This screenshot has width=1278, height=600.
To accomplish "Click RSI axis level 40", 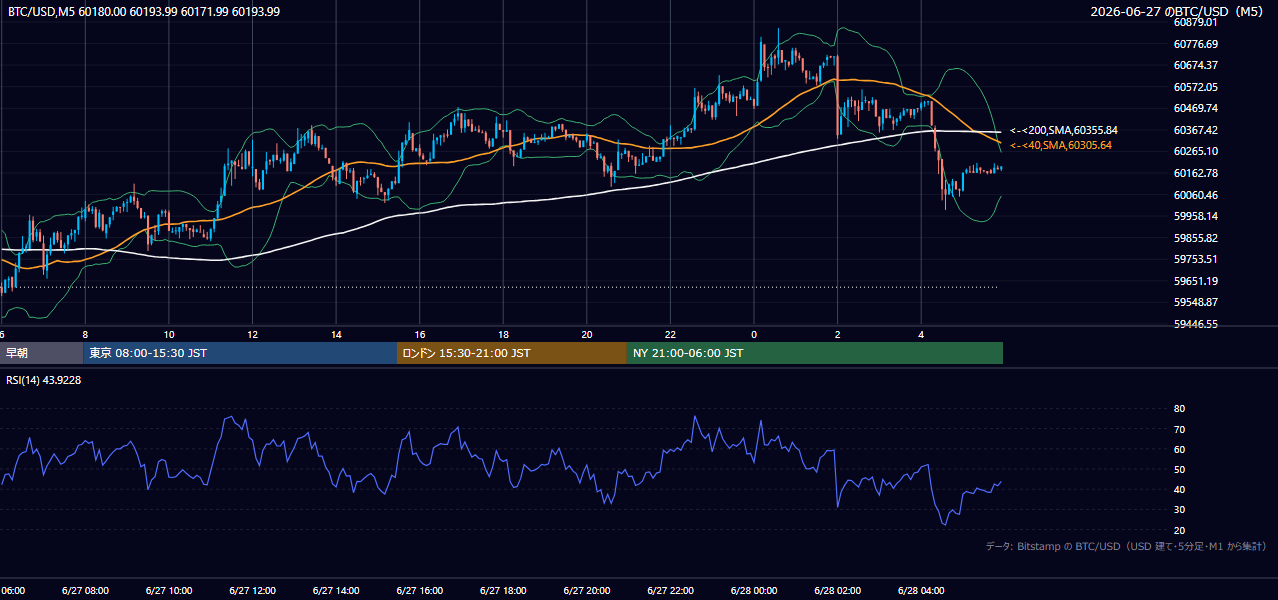I will [x=1179, y=490].
